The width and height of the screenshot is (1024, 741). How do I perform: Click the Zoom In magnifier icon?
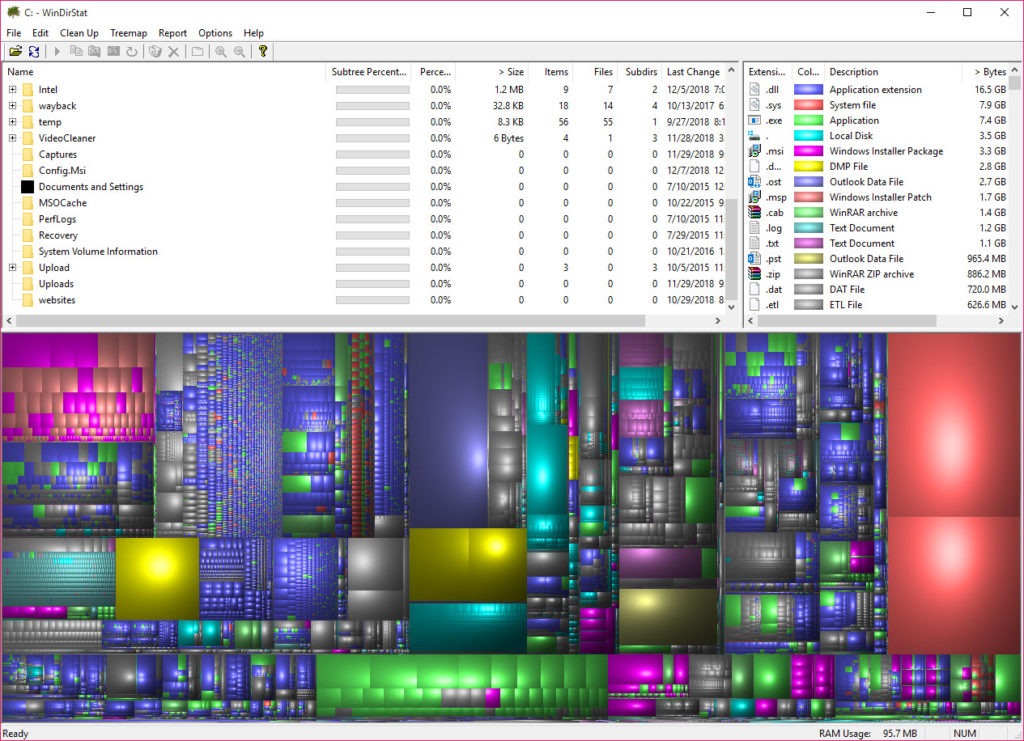(x=221, y=51)
